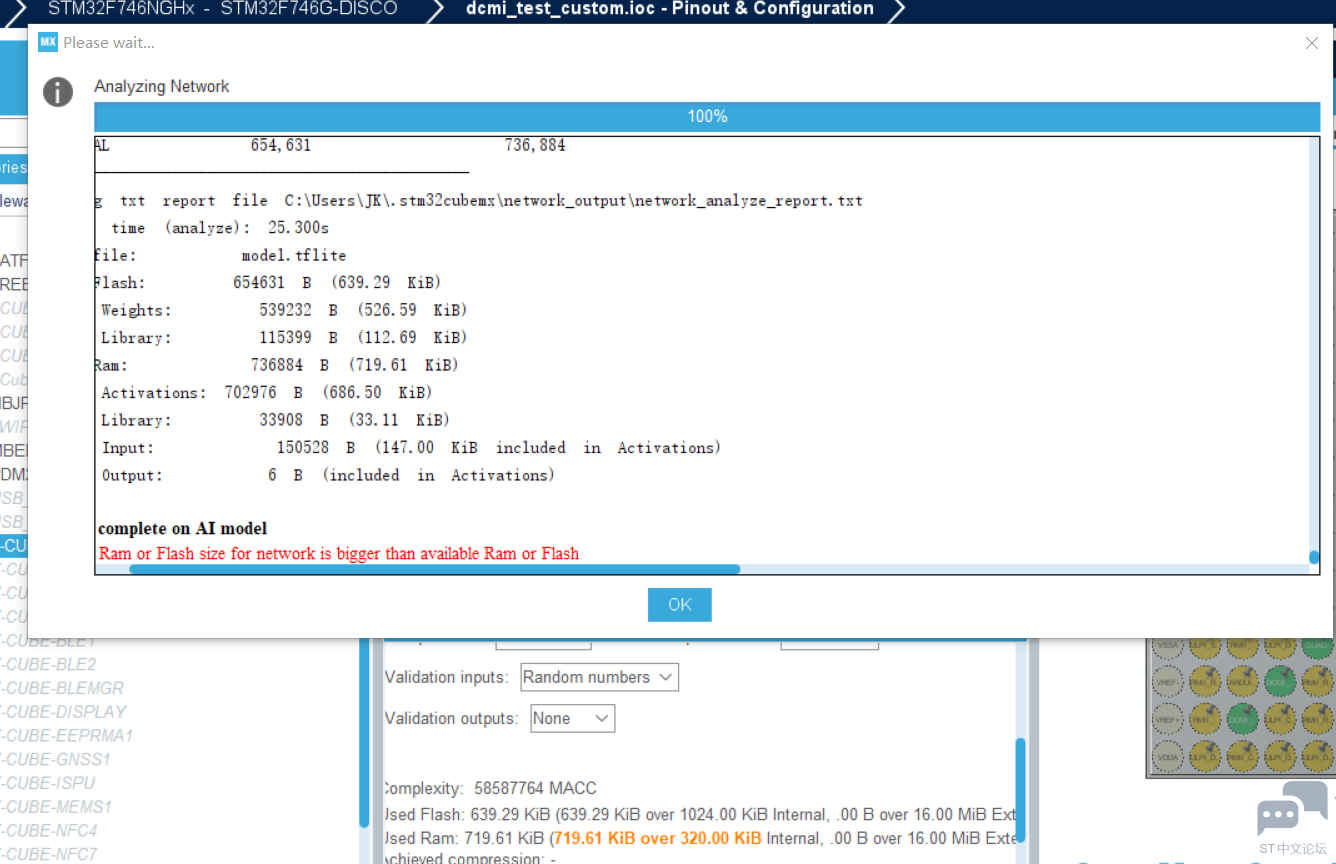
Task: Click the Used Flash 639.29 KiB summary line
Action: click(700, 814)
